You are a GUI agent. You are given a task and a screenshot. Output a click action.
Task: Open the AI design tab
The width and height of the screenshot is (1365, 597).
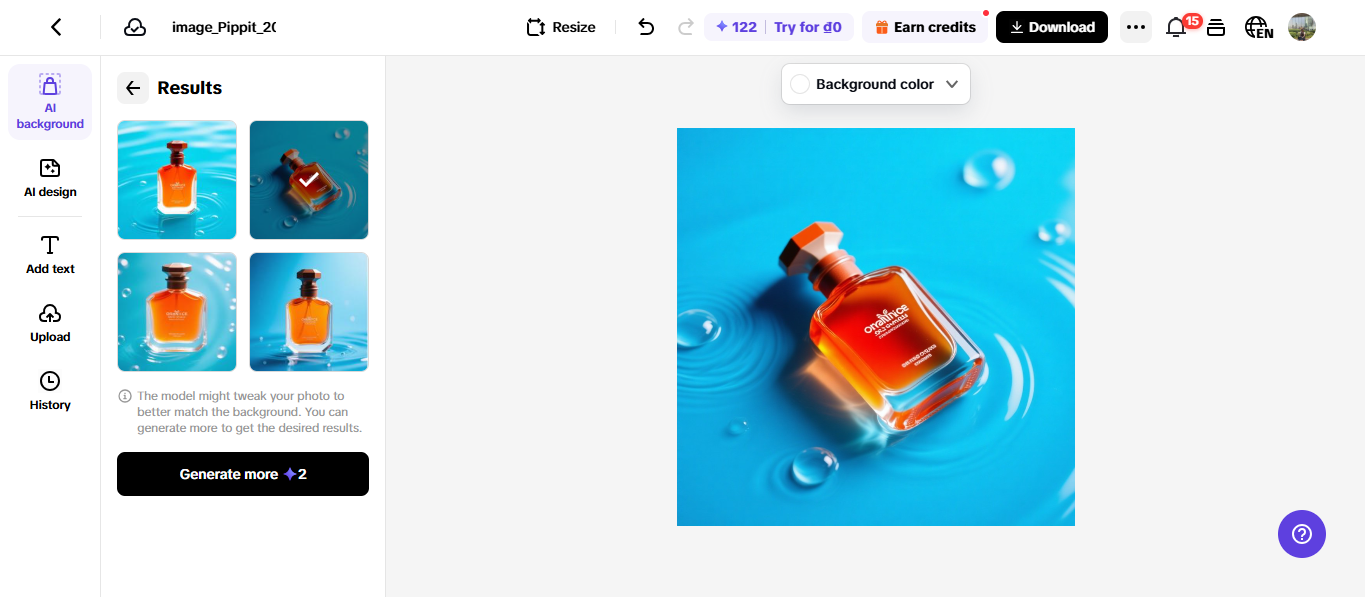pyautogui.click(x=50, y=177)
